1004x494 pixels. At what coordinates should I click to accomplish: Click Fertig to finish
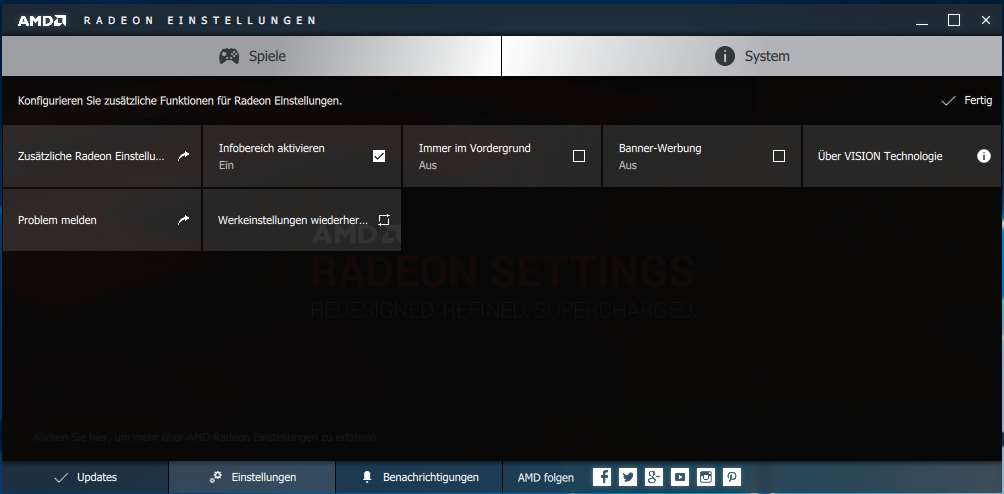[x=978, y=100]
